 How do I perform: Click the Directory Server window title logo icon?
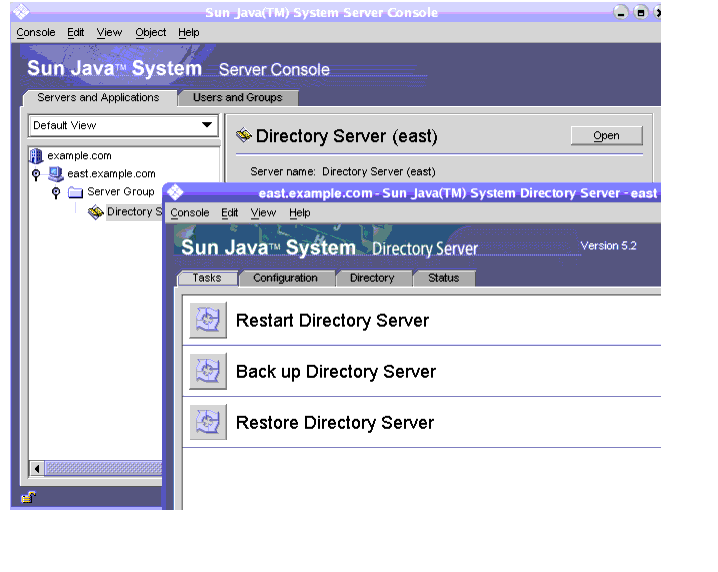[175, 192]
